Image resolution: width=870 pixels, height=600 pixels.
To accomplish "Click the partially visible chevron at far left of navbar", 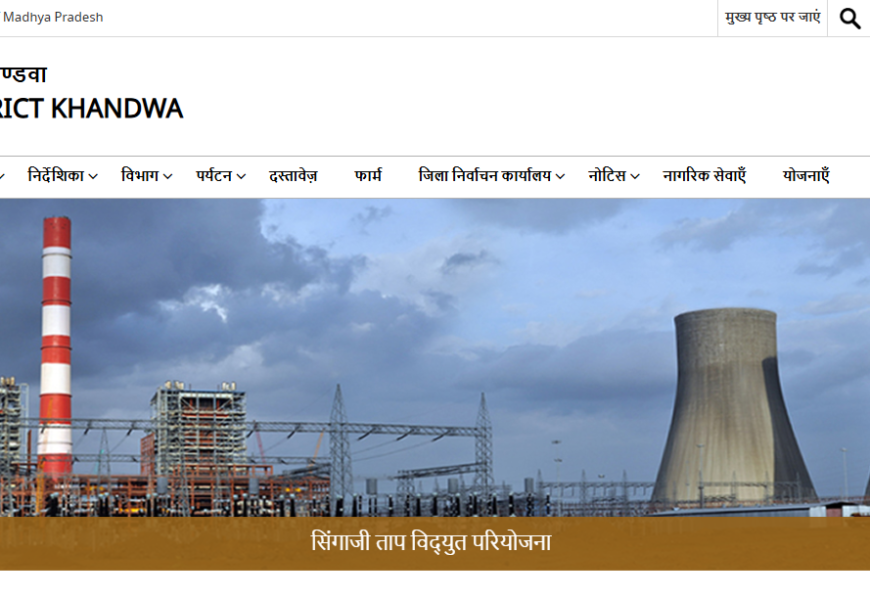I will pyautogui.click(x=3, y=177).
